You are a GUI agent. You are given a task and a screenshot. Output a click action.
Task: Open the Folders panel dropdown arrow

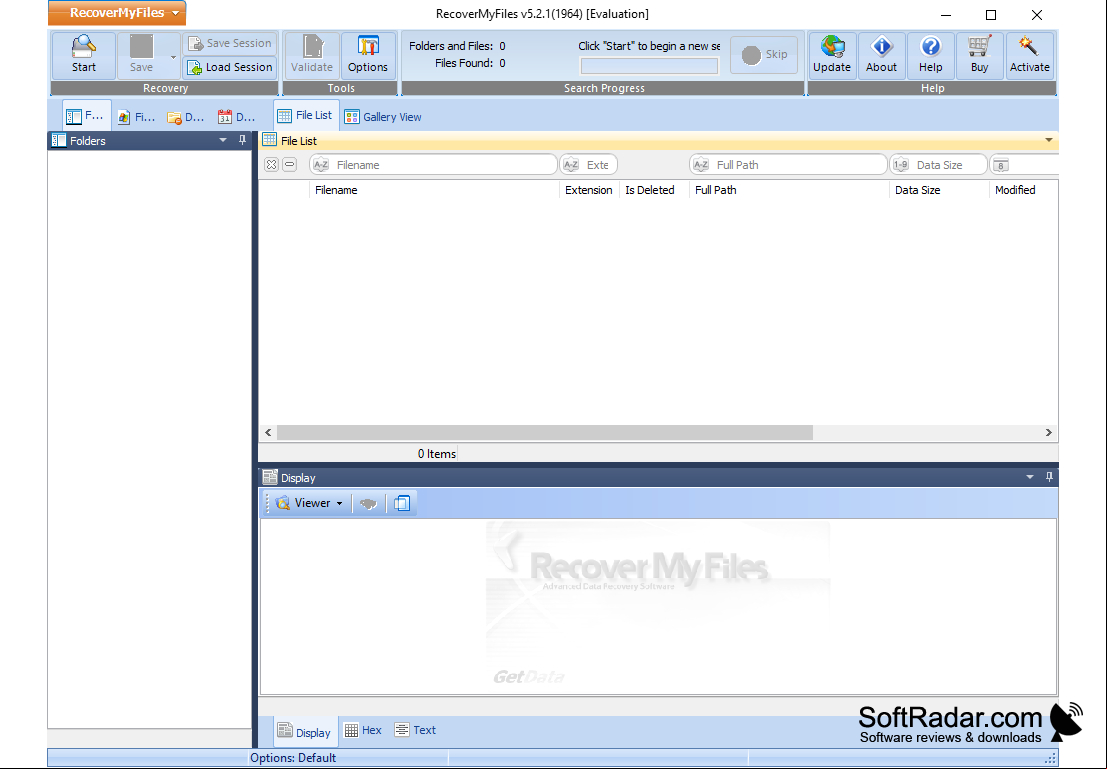pos(223,141)
